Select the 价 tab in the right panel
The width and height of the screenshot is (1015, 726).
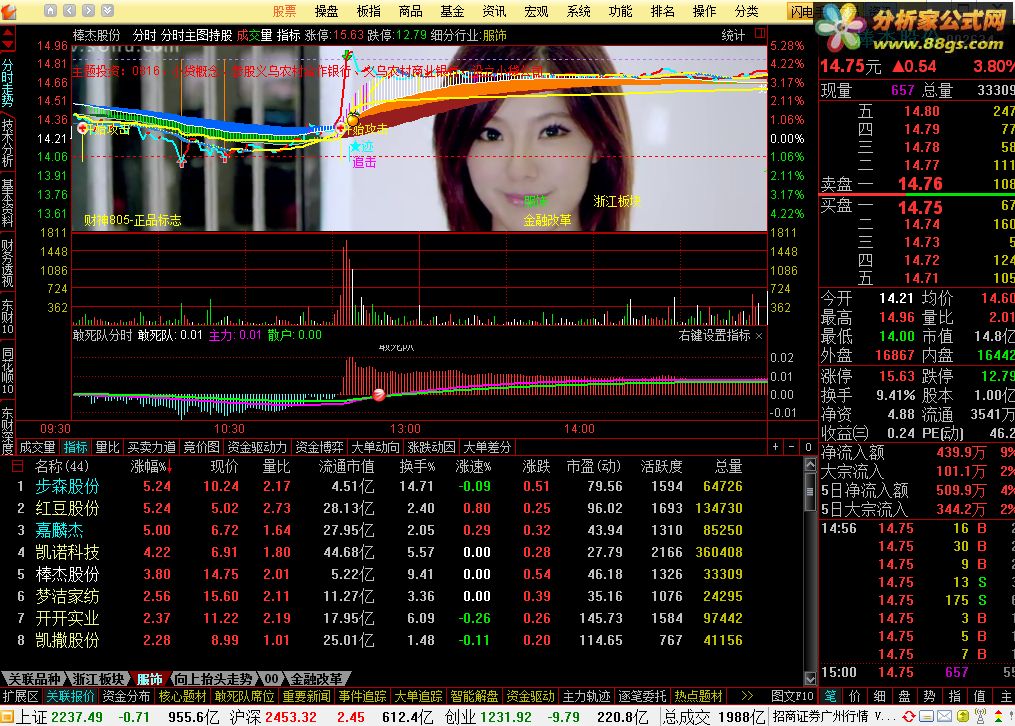(854, 696)
